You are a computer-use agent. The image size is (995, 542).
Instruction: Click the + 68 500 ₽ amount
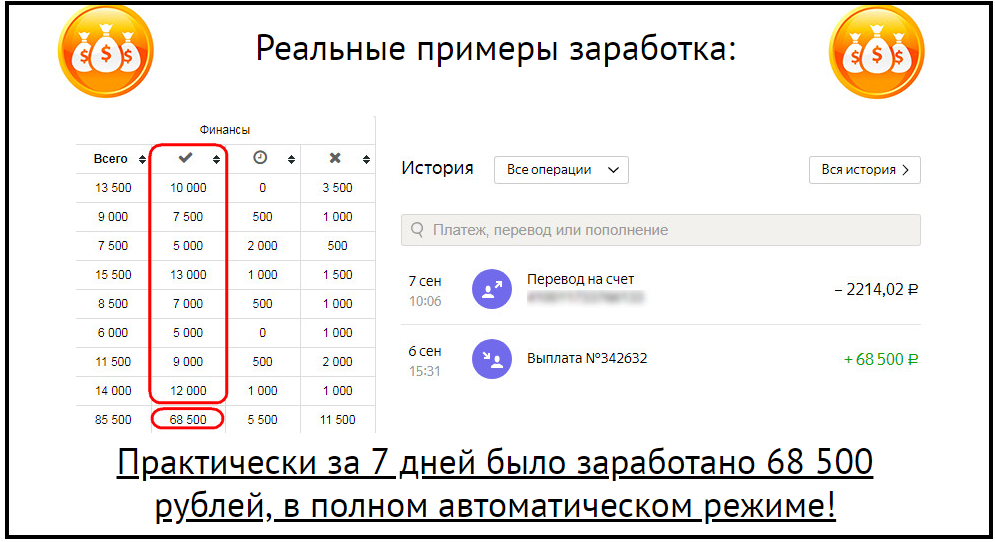coord(881,359)
